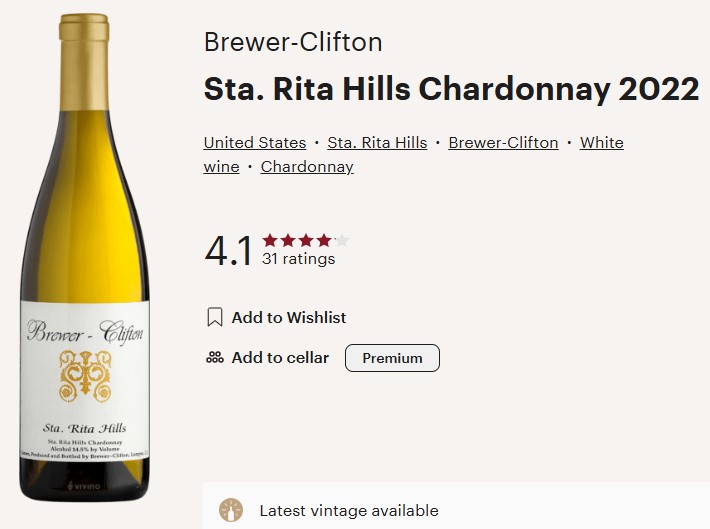Screen dimensions: 710x529
Task: Open the Chardonnay grape link
Action: [x=307, y=167]
